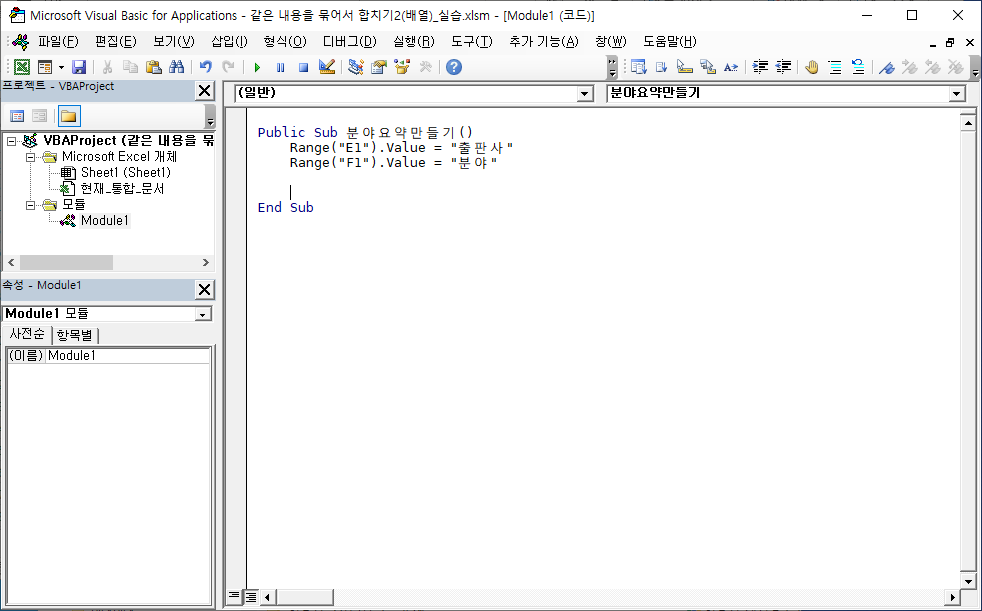Click List Properties/Methods icon
The height and width of the screenshot is (611, 982).
[x=638, y=67]
